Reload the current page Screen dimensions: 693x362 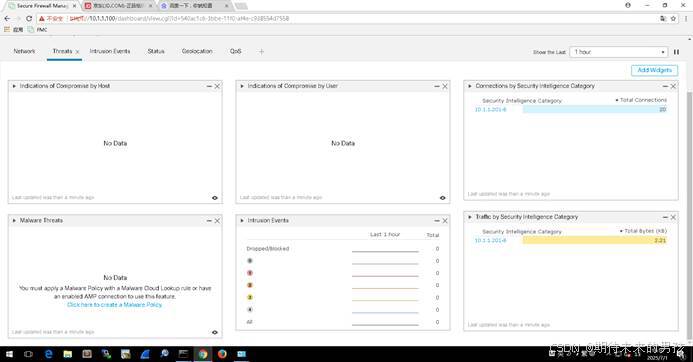click(29, 19)
